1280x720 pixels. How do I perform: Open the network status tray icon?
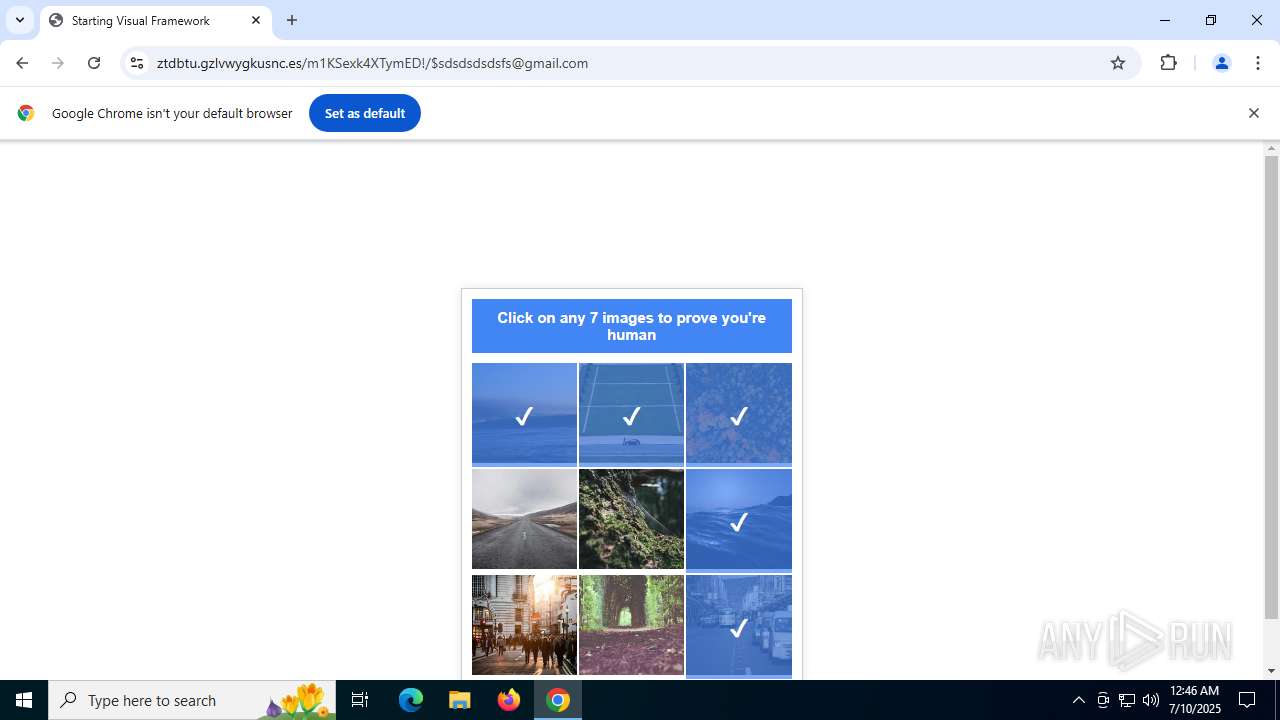(1127, 700)
